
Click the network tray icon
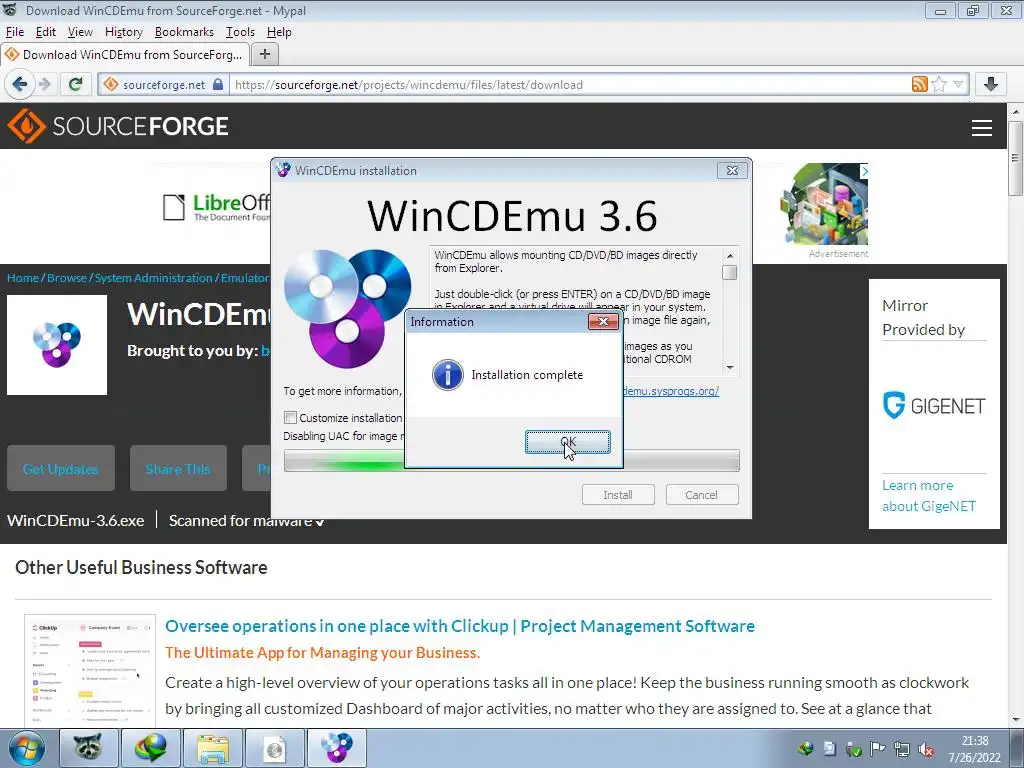(x=902, y=749)
